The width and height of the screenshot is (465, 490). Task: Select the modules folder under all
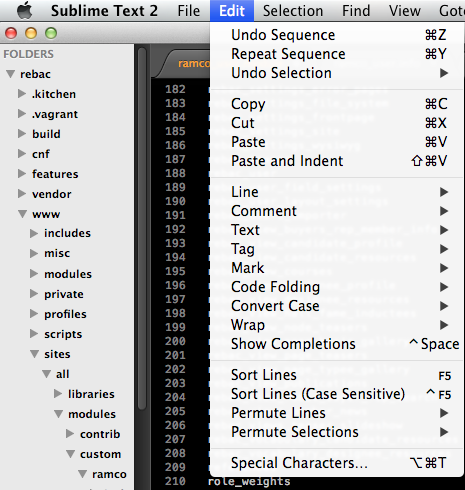(92, 414)
